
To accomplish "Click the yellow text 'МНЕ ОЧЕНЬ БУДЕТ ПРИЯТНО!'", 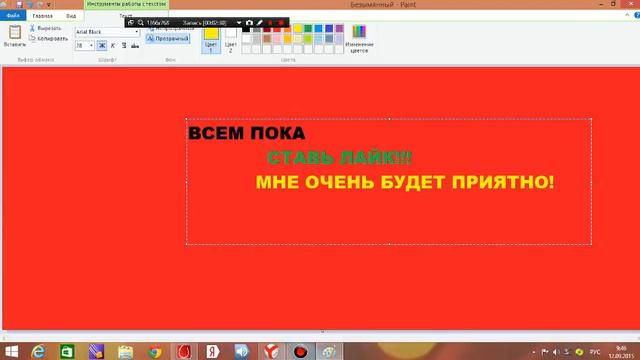I will [405, 182].
